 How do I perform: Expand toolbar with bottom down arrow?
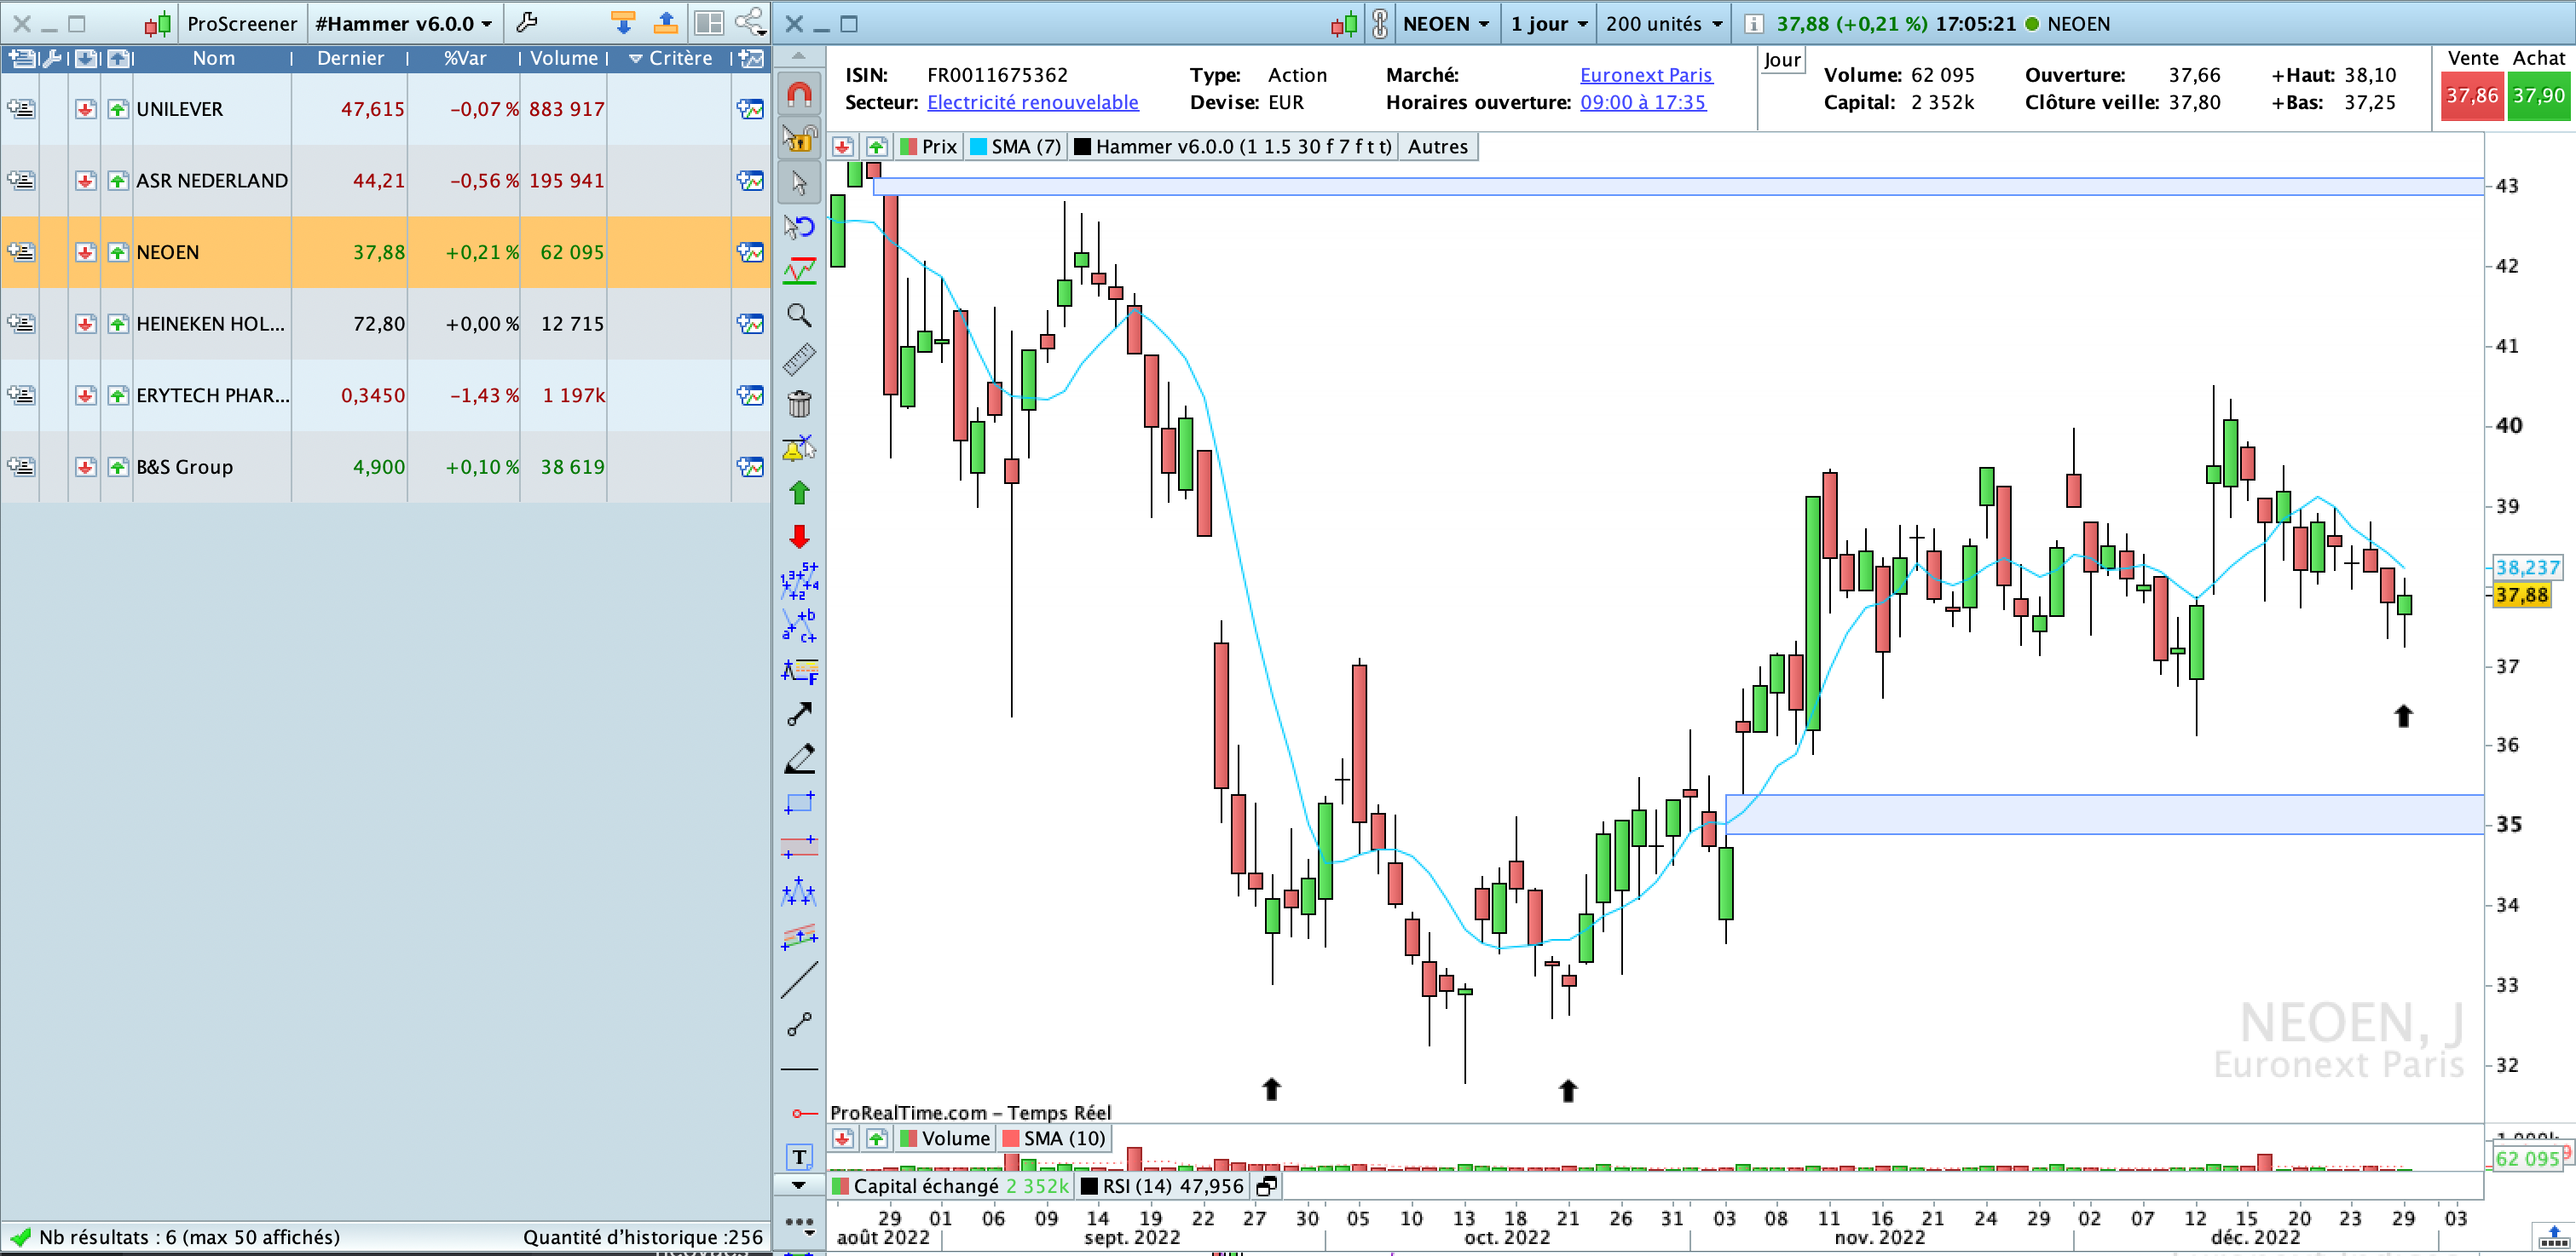pyautogui.click(x=799, y=1185)
